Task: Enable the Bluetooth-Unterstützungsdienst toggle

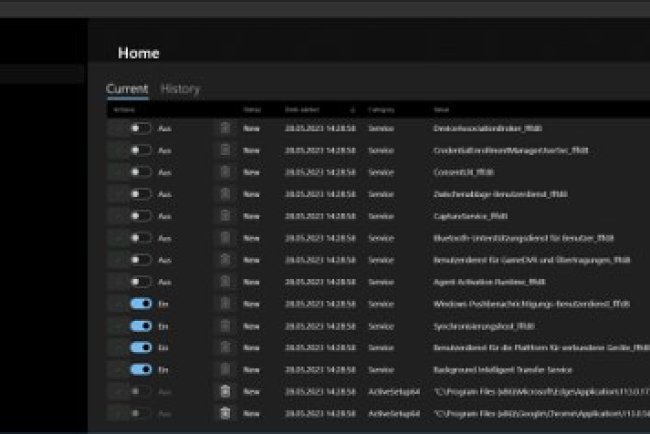Action: tap(141, 238)
